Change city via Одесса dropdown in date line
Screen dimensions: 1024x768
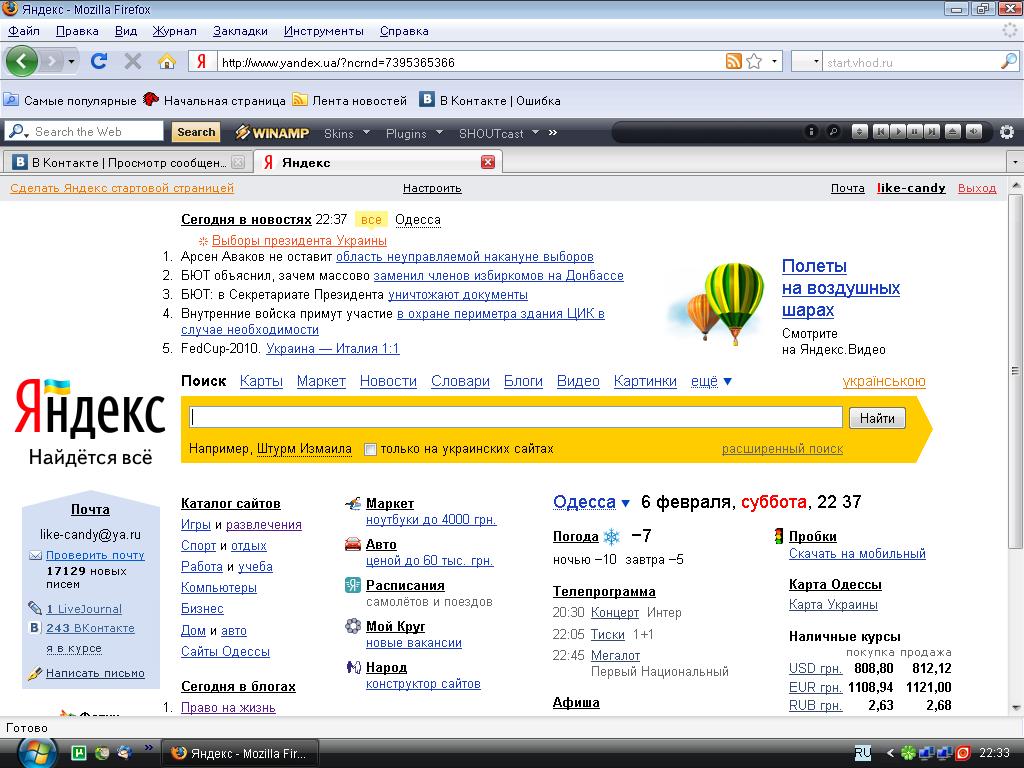click(591, 502)
